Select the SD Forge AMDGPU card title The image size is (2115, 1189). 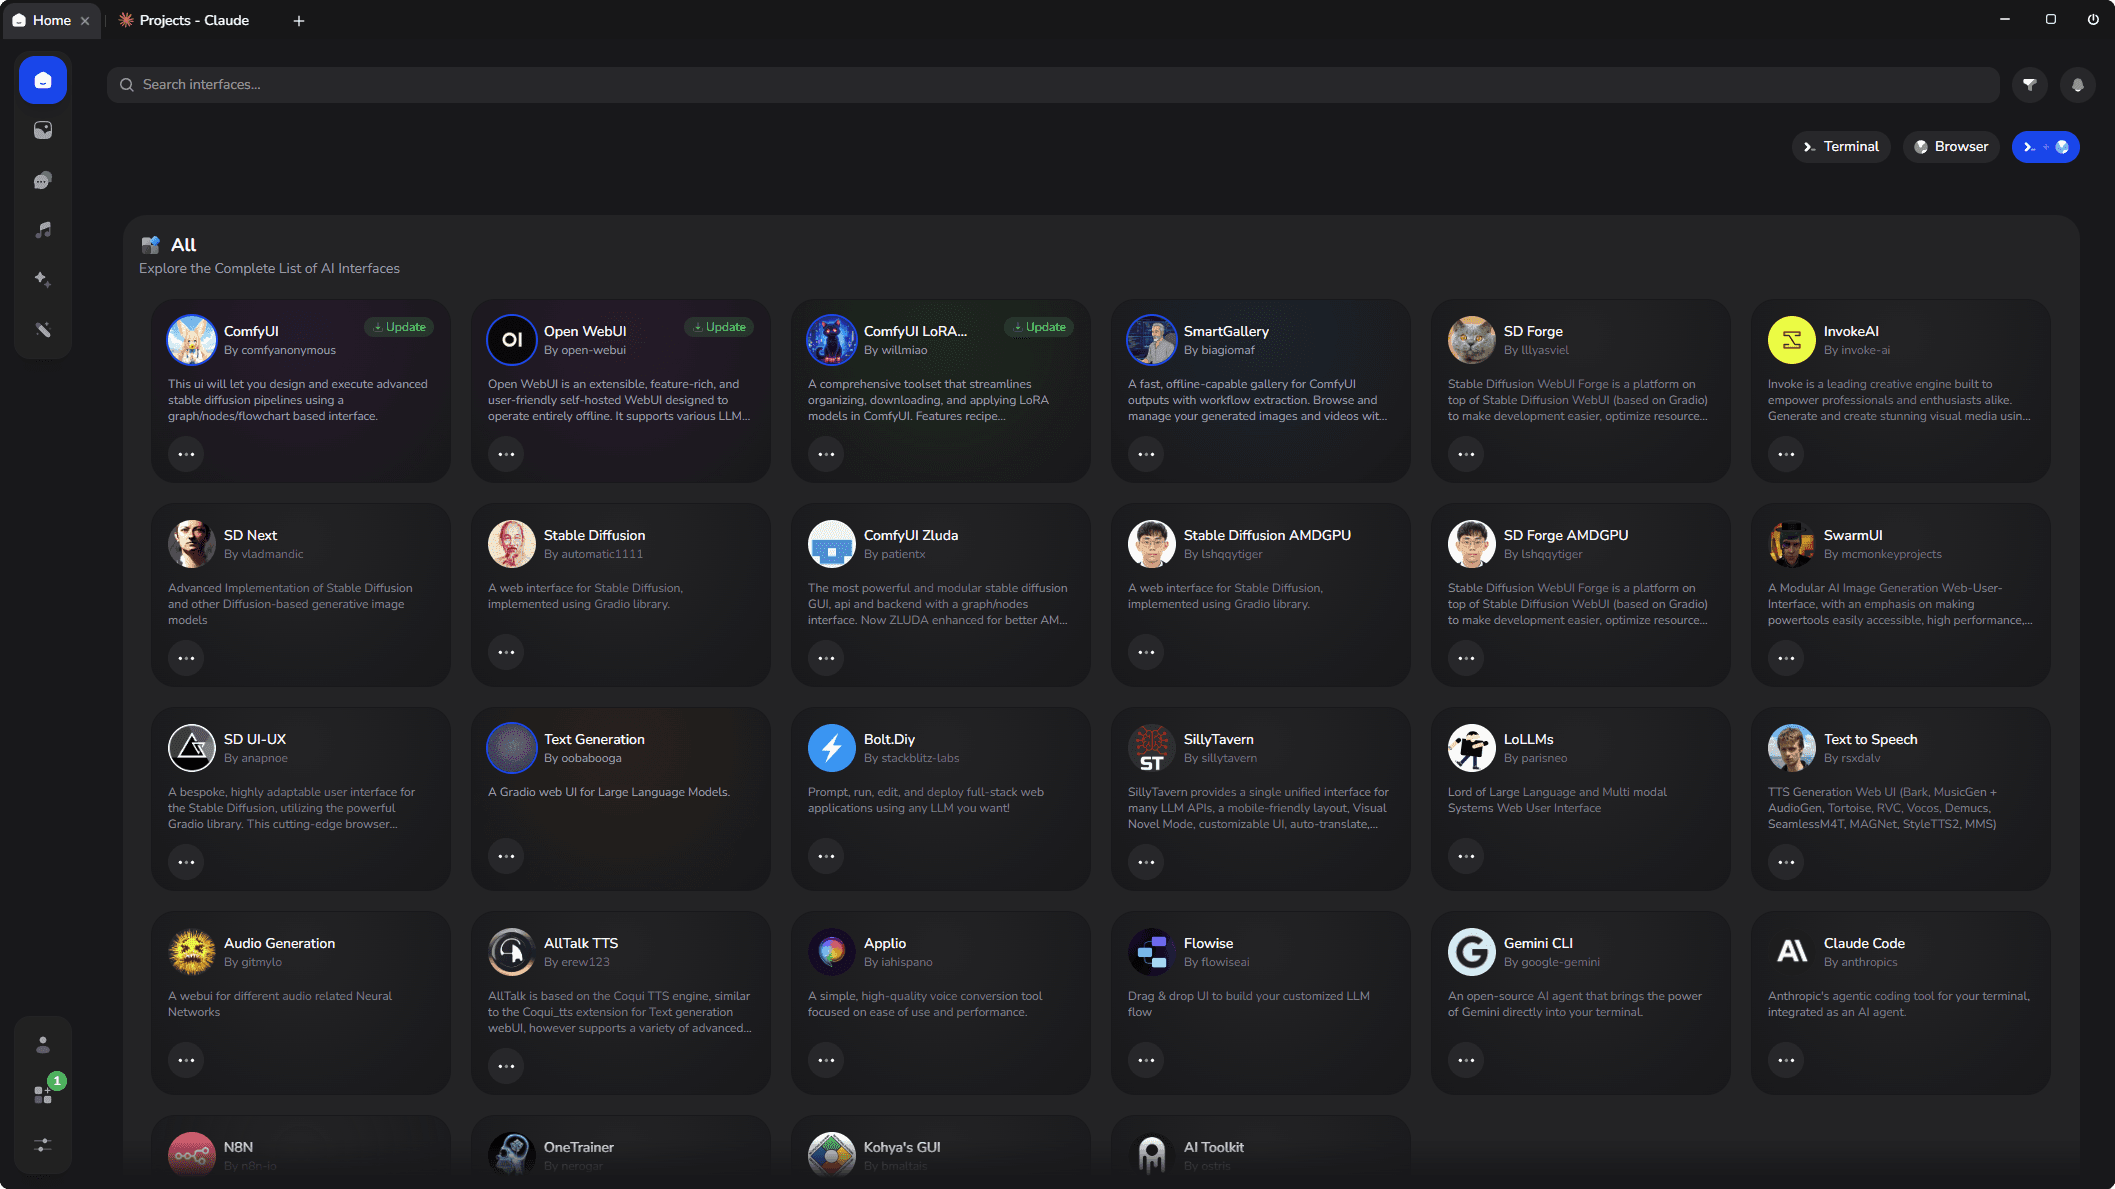point(1566,535)
